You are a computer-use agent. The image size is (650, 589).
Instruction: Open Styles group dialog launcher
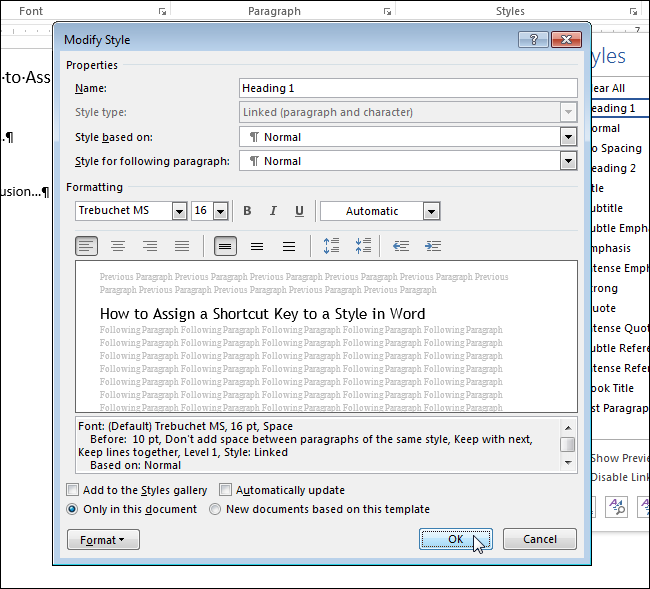(633, 12)
